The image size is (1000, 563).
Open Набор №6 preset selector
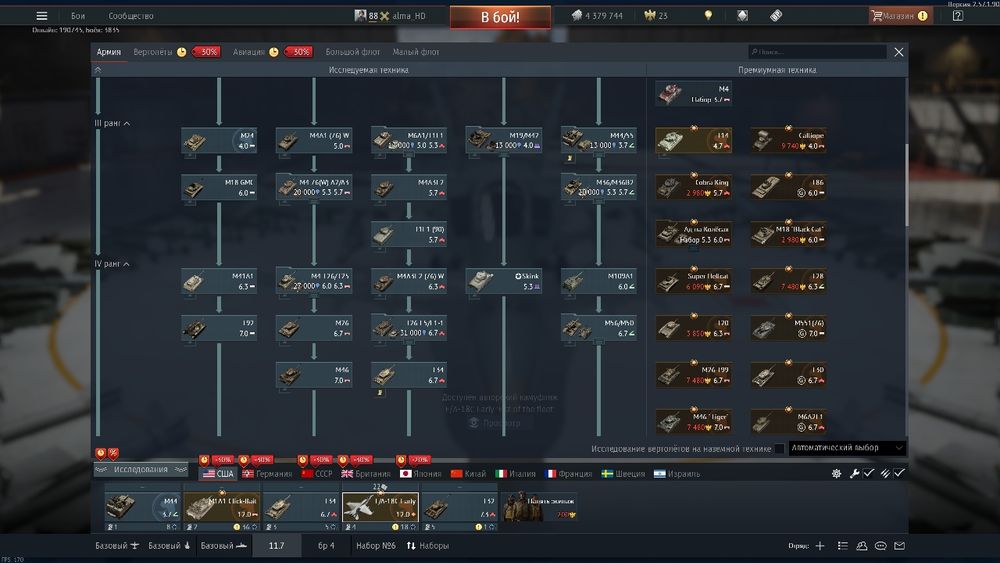[x=376, y=546]
